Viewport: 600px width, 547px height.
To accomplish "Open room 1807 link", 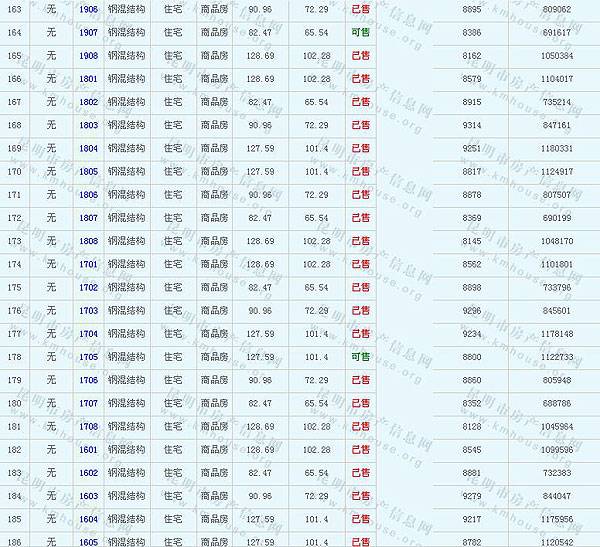I will pos(88,217).
